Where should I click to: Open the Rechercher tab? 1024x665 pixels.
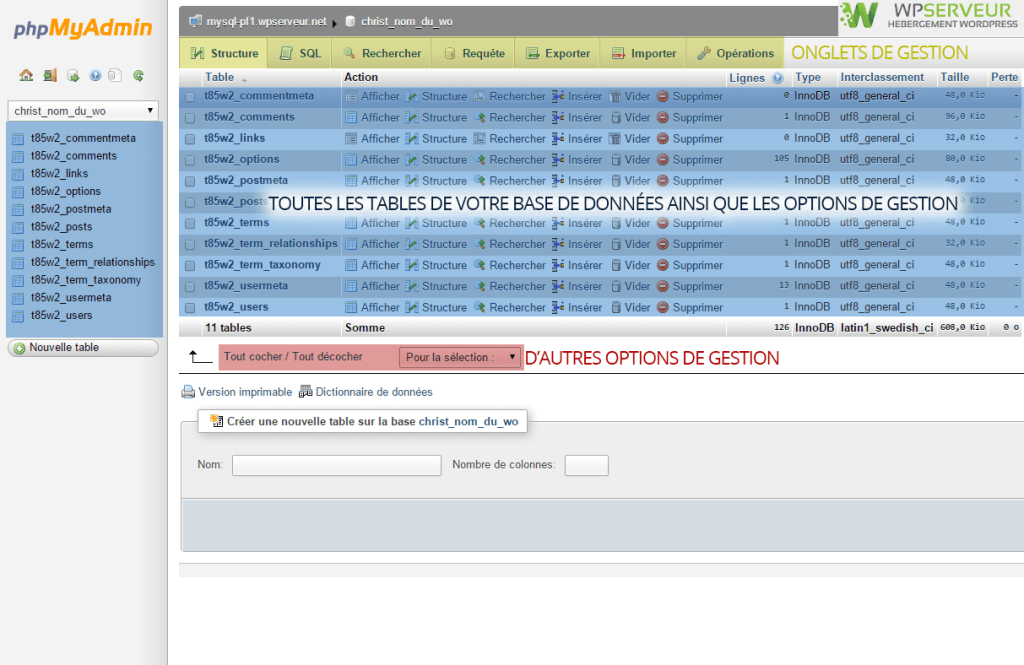click(381, 53)
